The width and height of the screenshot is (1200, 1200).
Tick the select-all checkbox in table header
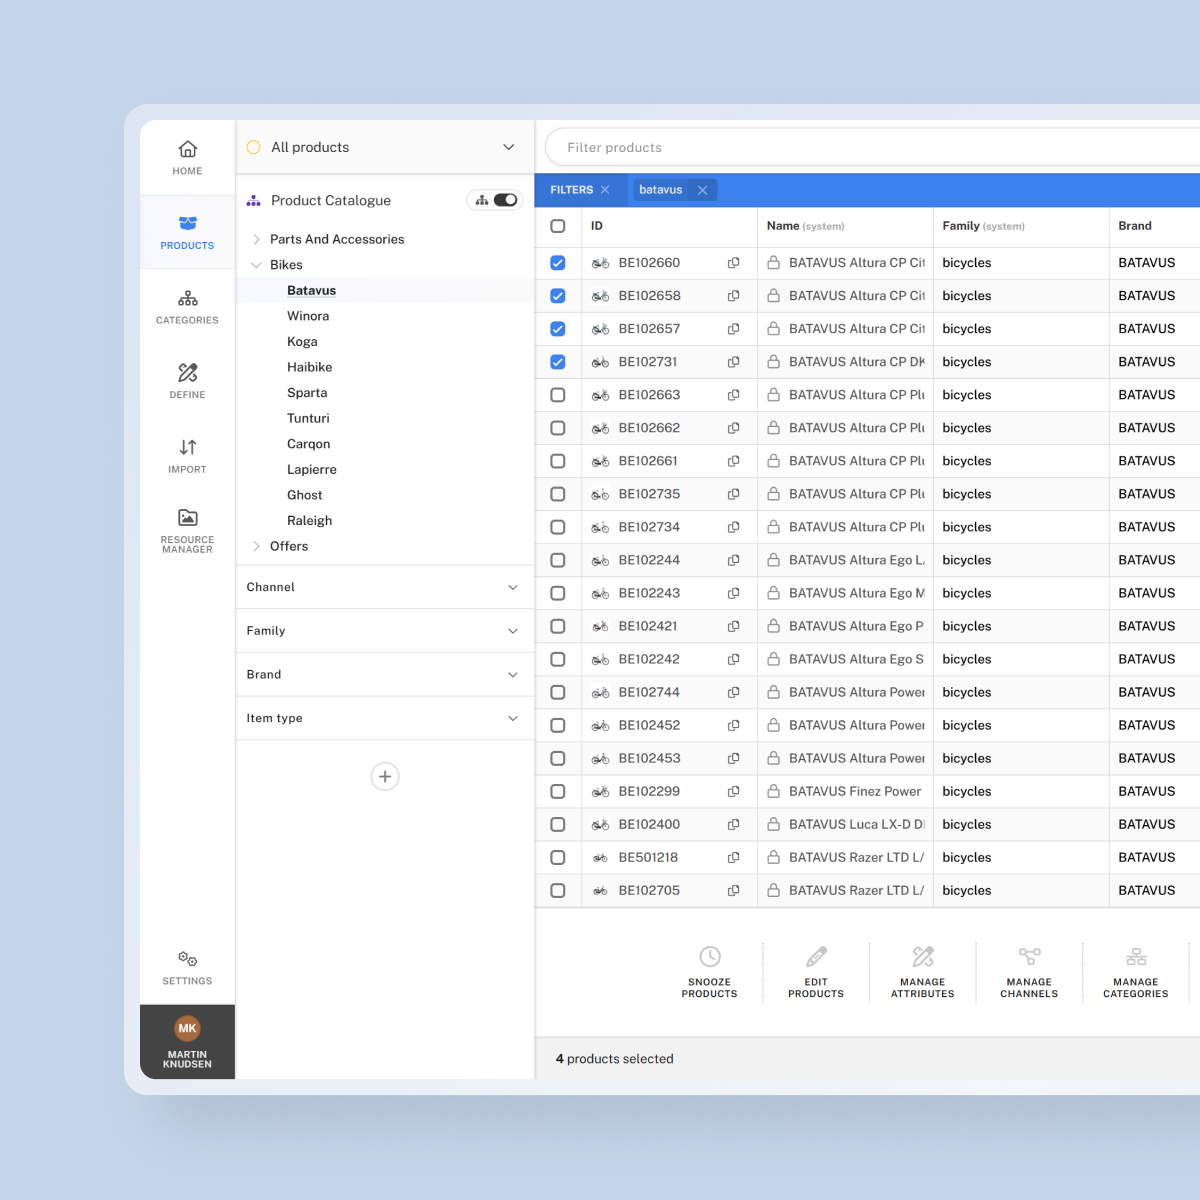click(558, 226)
